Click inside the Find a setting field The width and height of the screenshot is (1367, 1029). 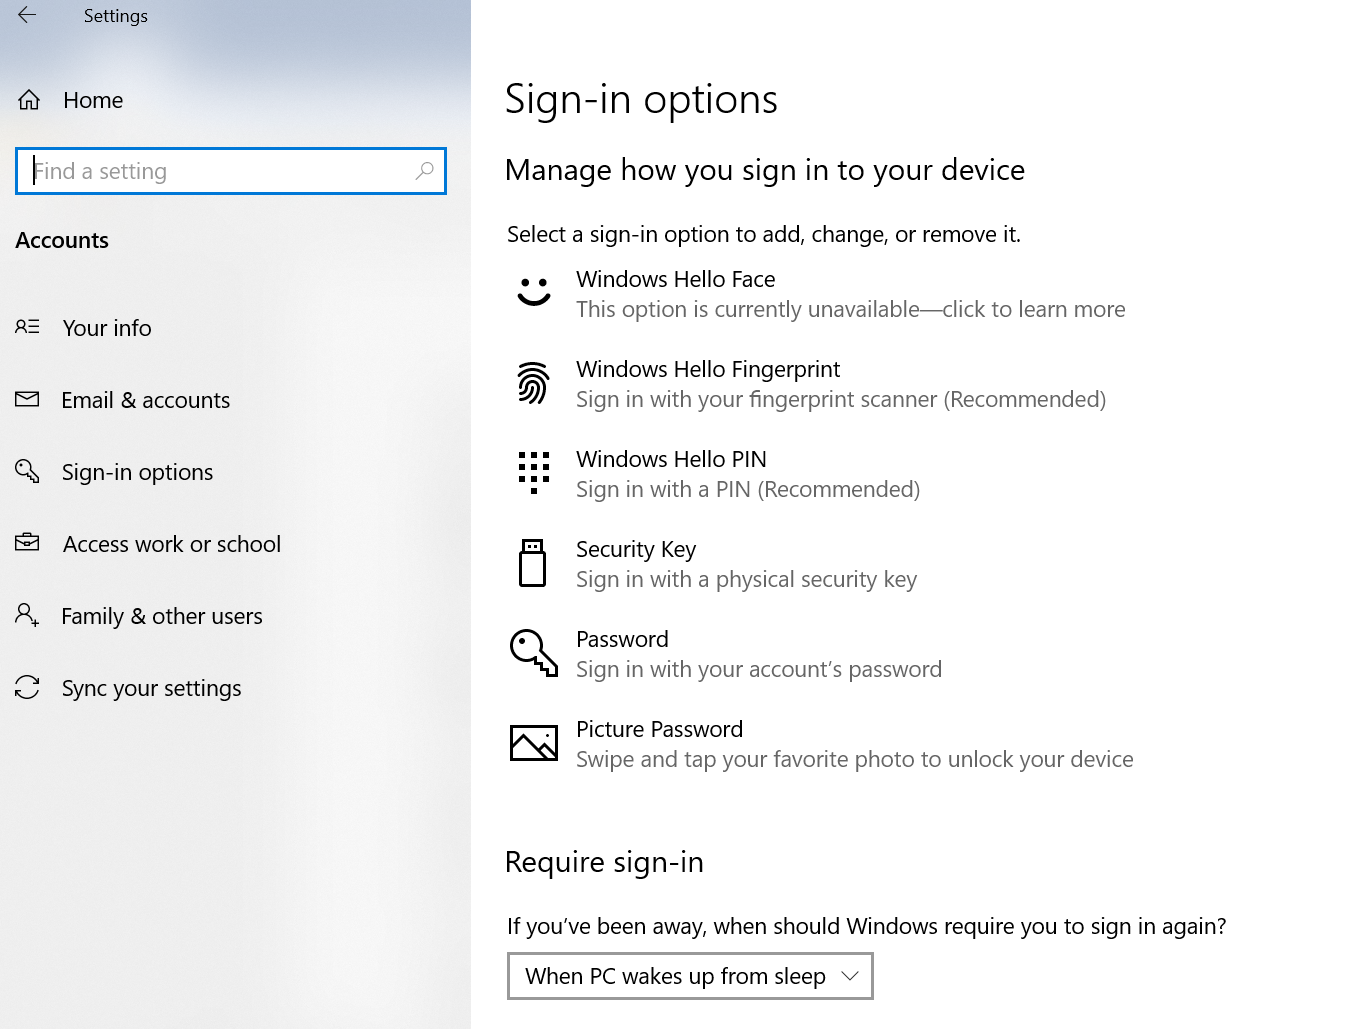tap(200, 171)
